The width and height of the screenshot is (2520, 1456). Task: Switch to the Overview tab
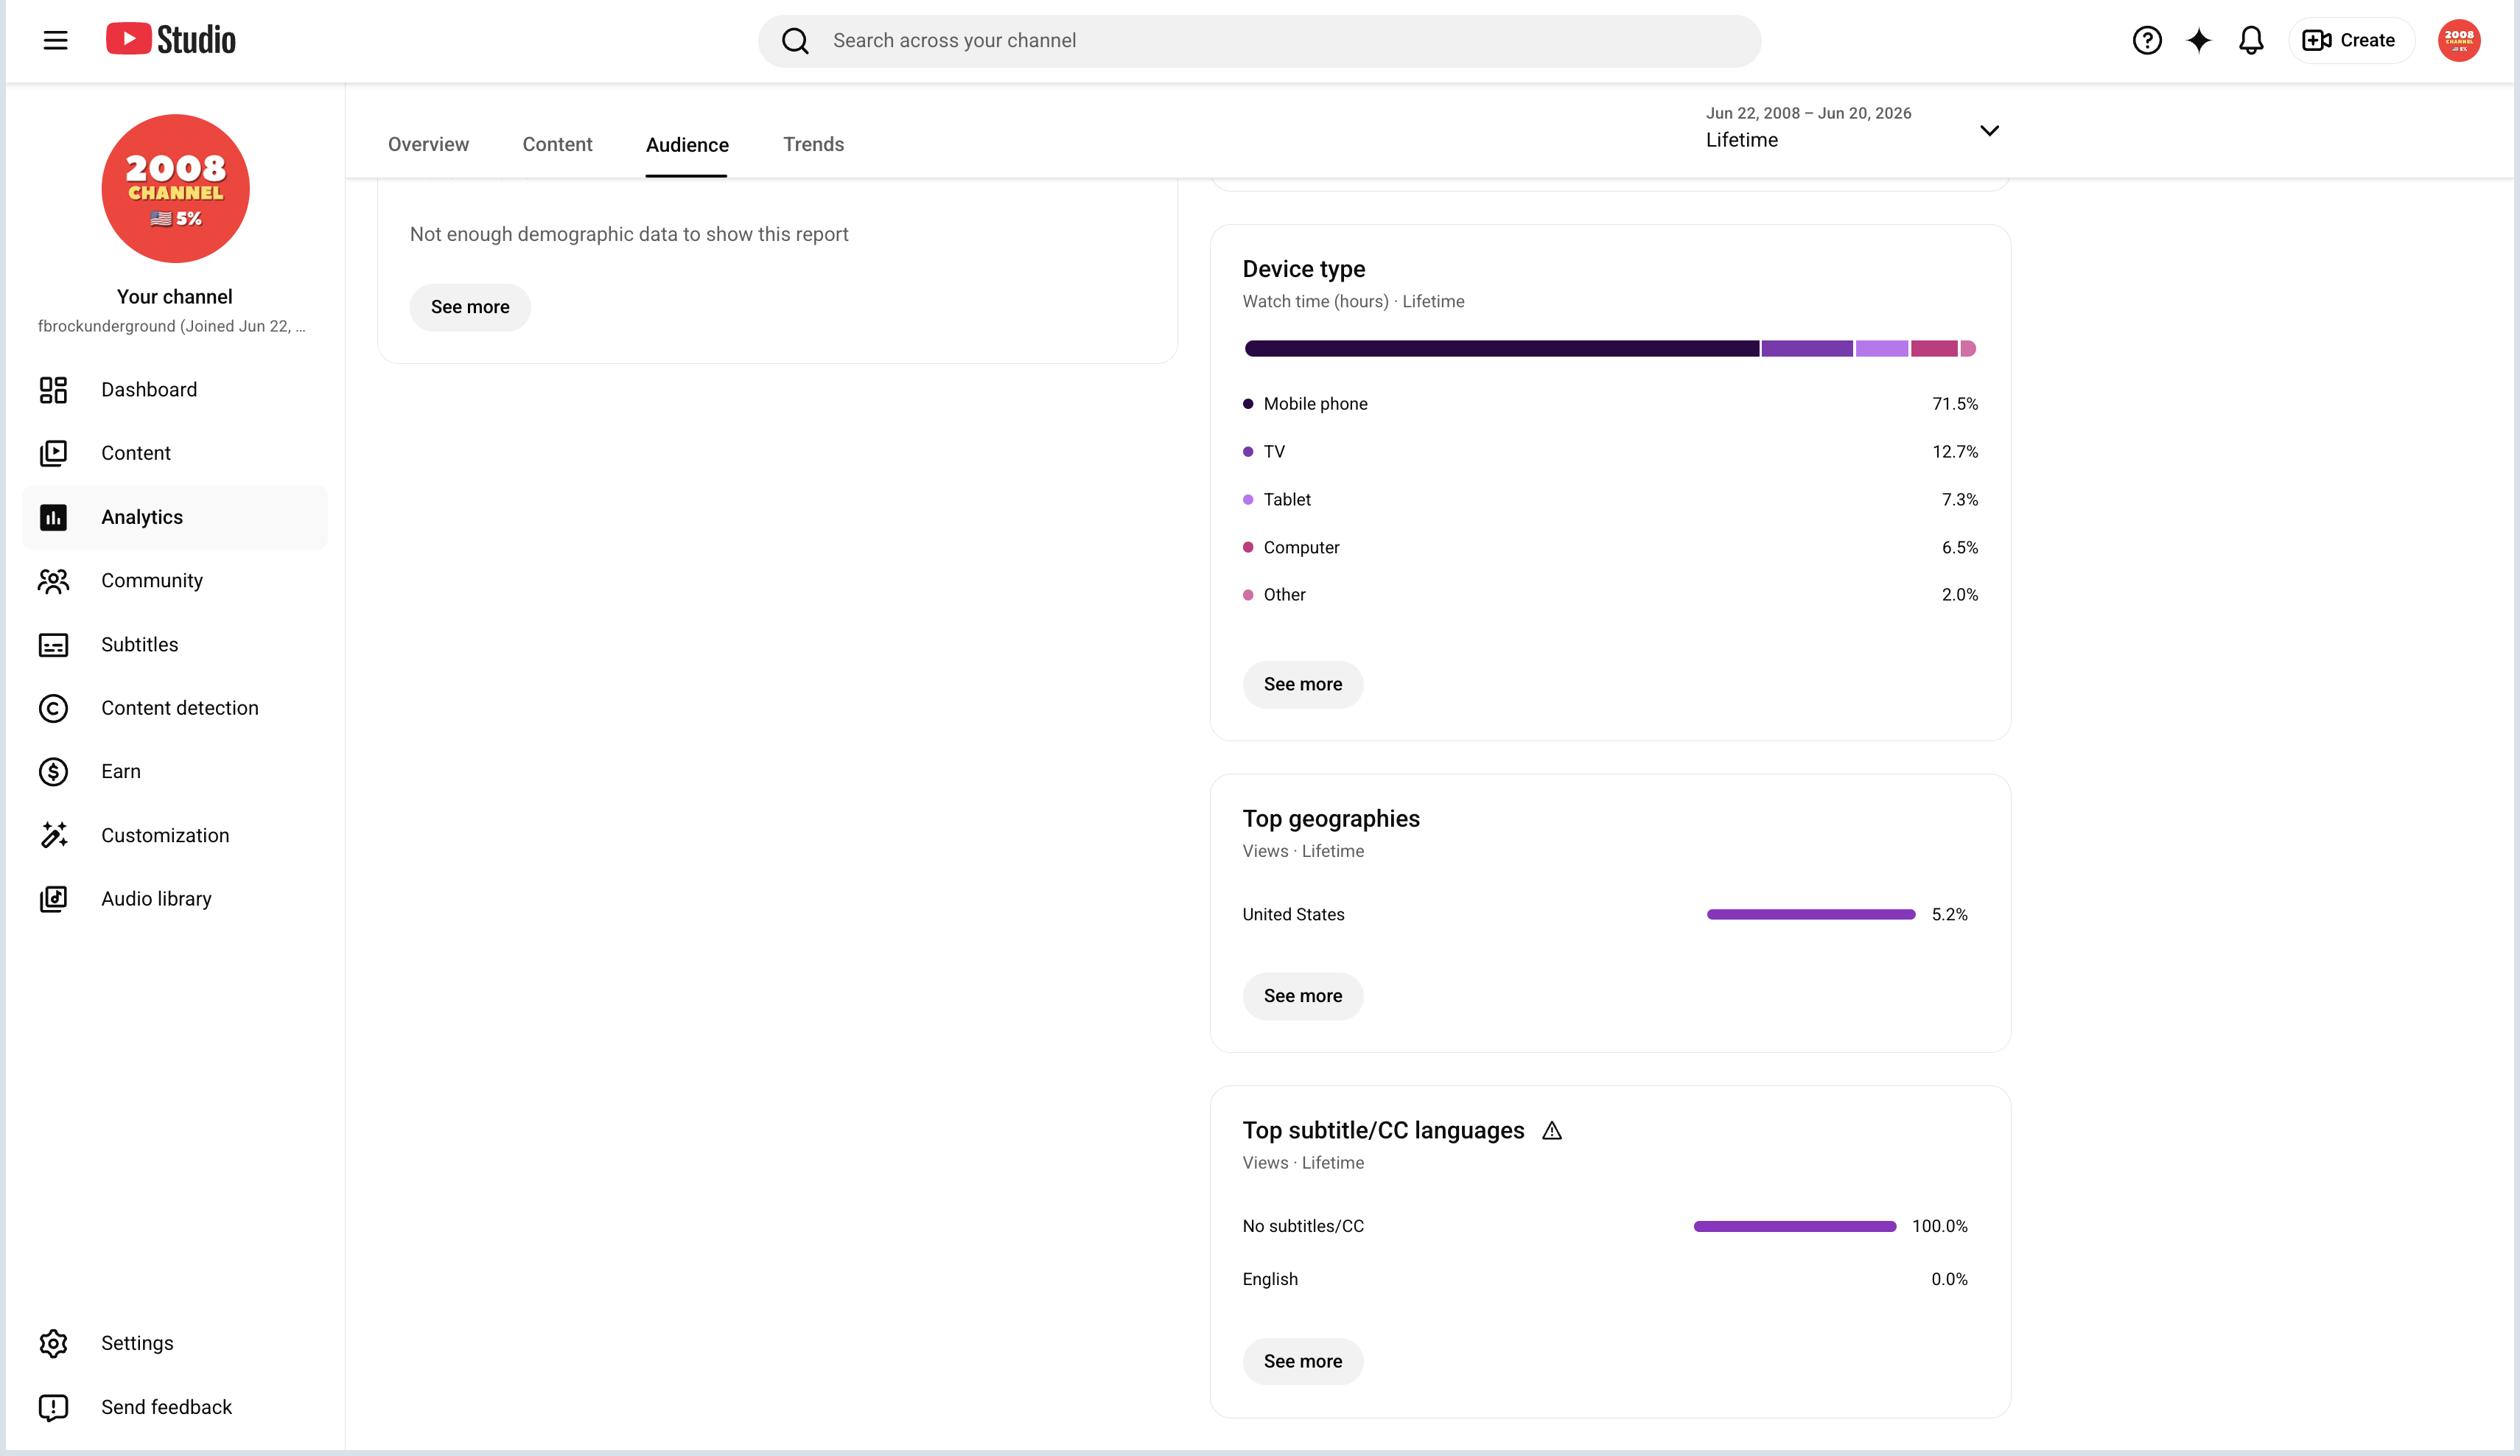point(428,144)
